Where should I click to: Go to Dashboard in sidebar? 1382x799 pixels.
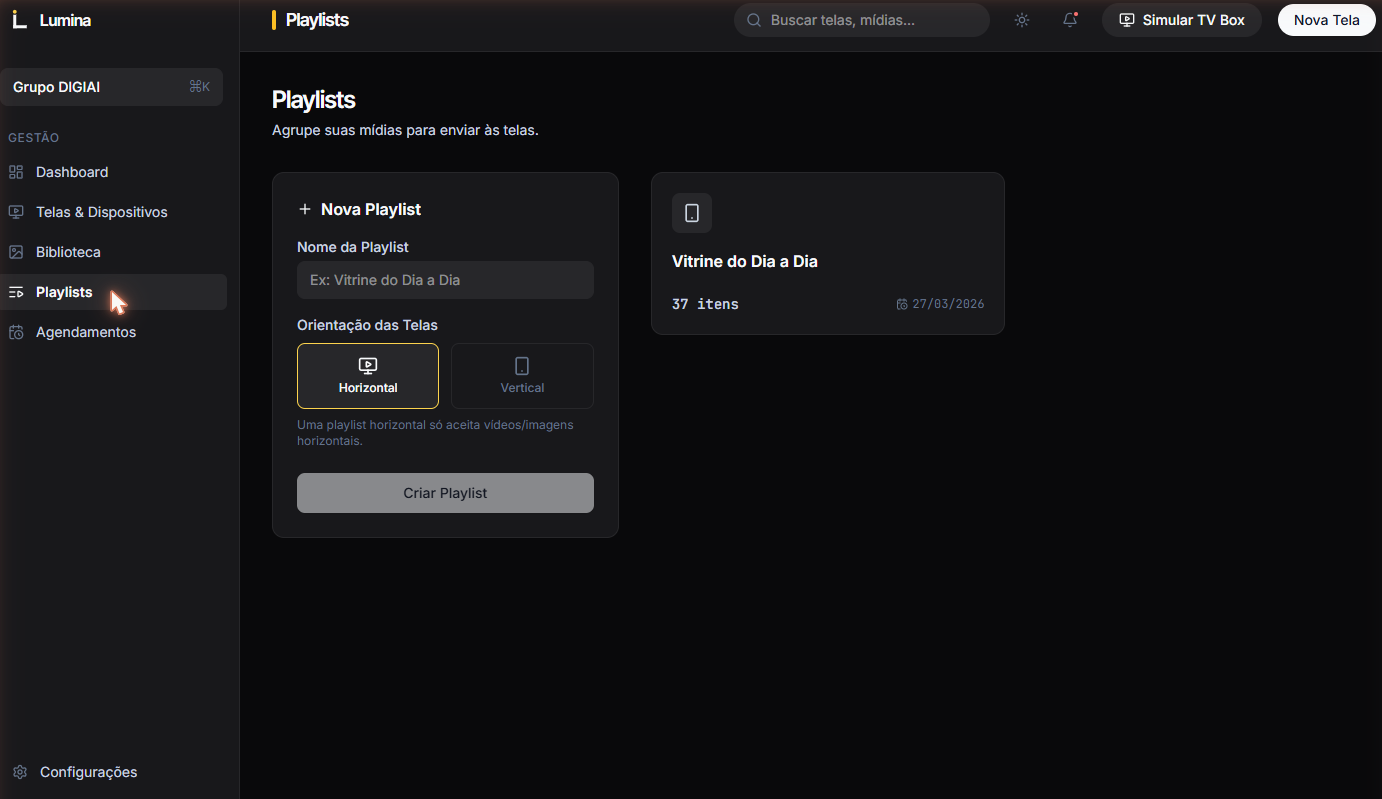click(114, 172)
